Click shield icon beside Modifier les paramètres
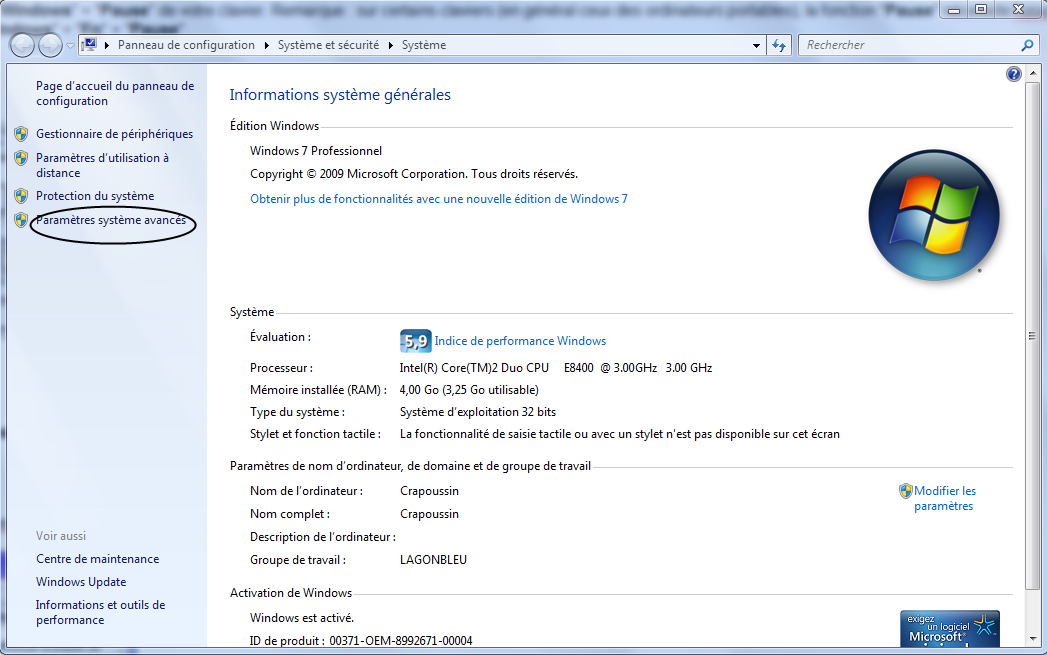Screen dimensions: 1047x655 click(x=905, y=491)
